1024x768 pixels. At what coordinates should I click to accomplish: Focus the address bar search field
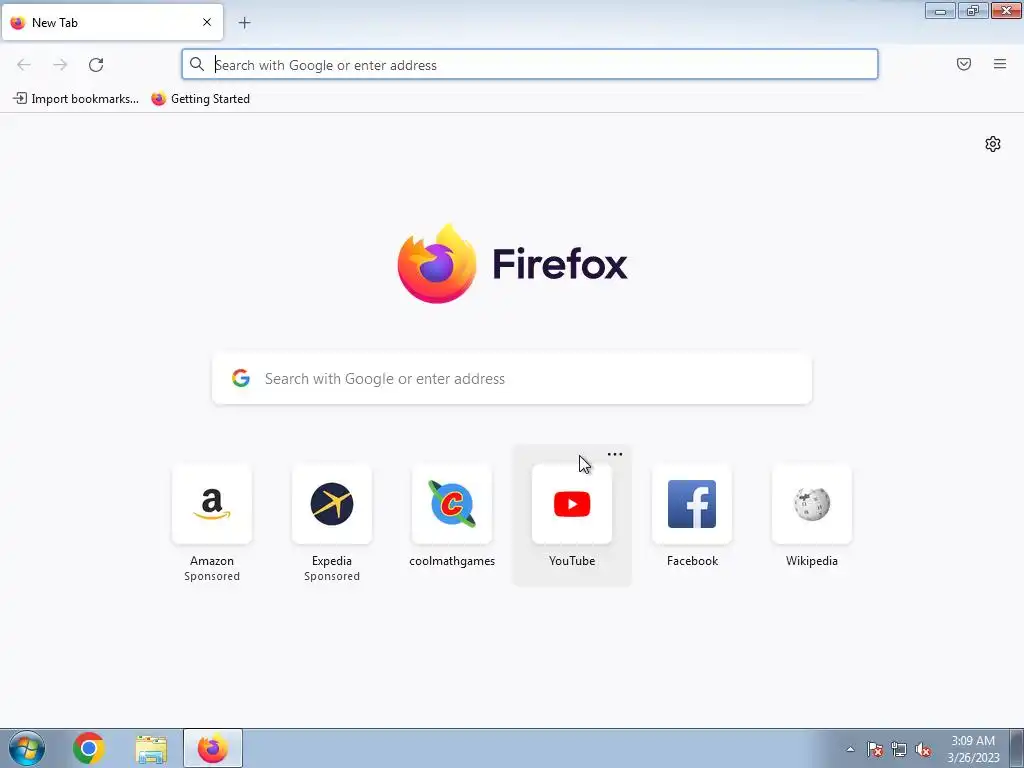coord(530,65)
